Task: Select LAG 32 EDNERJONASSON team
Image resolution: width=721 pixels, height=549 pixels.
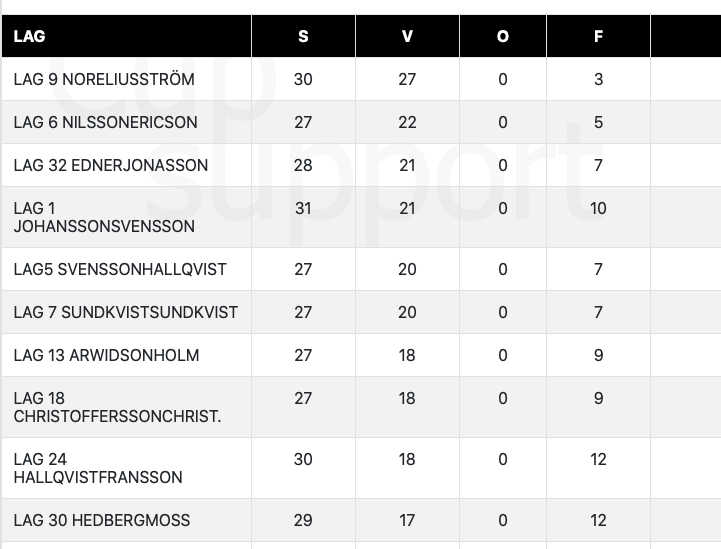Action: (x=111, y=165)
